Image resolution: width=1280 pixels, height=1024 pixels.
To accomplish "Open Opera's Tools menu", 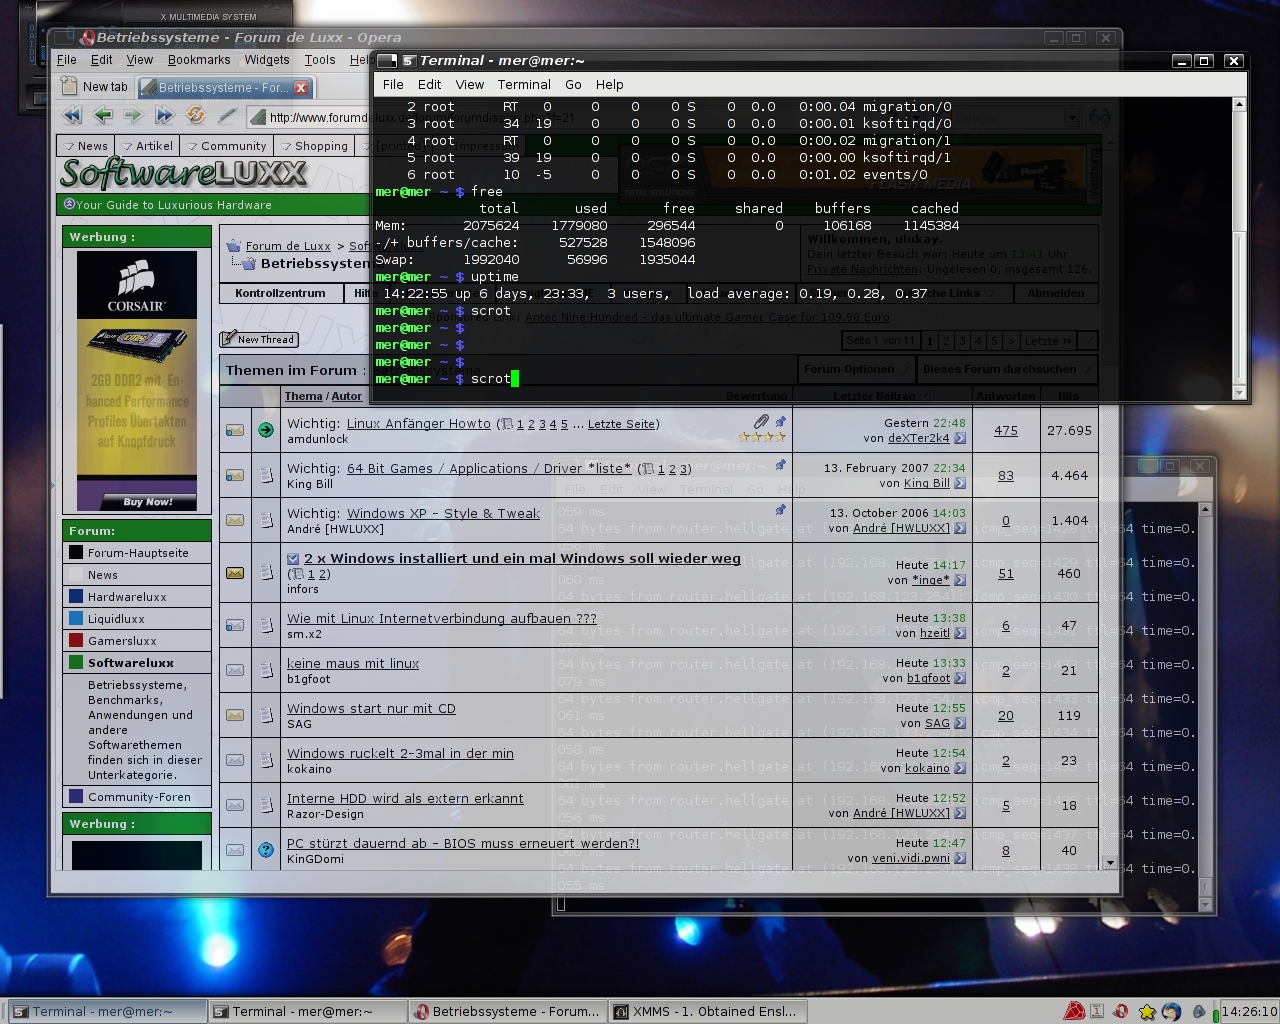I will [320, 60].
